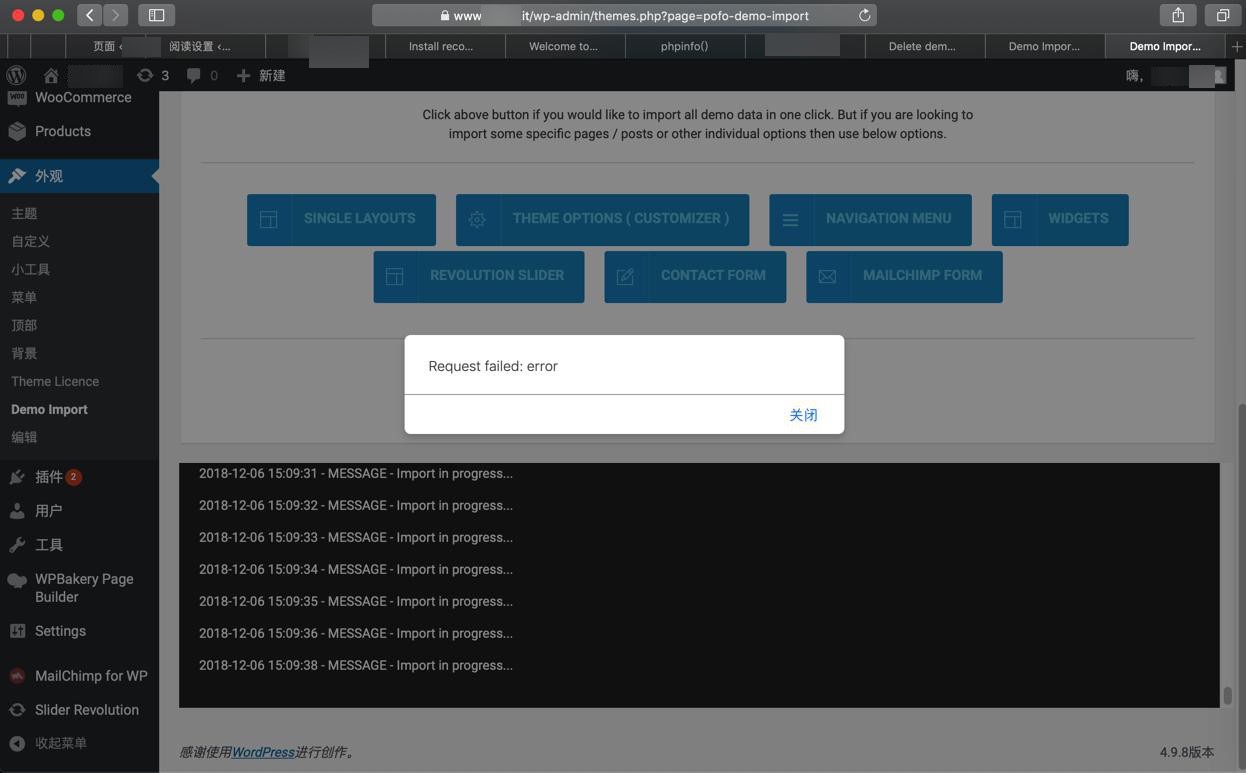Open MailChimp for WP menu
Viewport: 1246px width, 773px height.
[x=79, y=676]
